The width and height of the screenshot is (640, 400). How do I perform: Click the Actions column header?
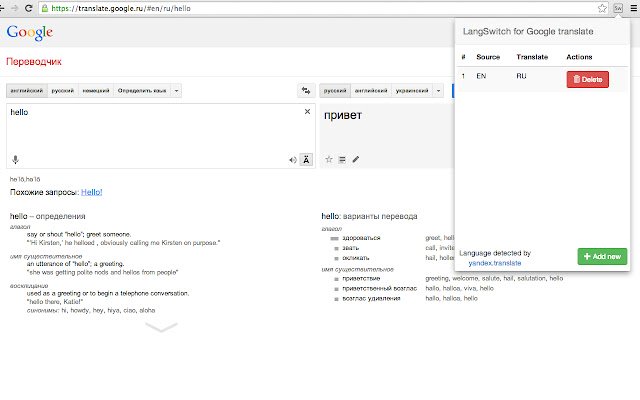coord(579,57)
